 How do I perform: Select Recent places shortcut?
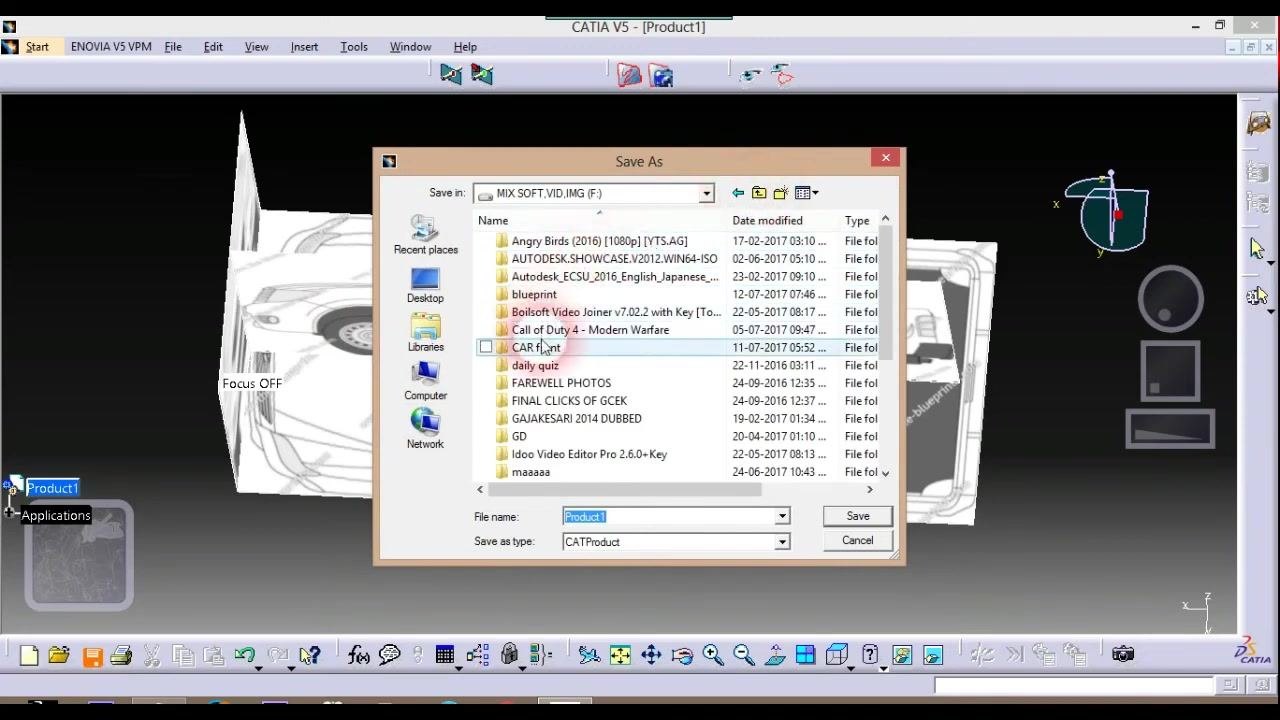click(426, 236)
